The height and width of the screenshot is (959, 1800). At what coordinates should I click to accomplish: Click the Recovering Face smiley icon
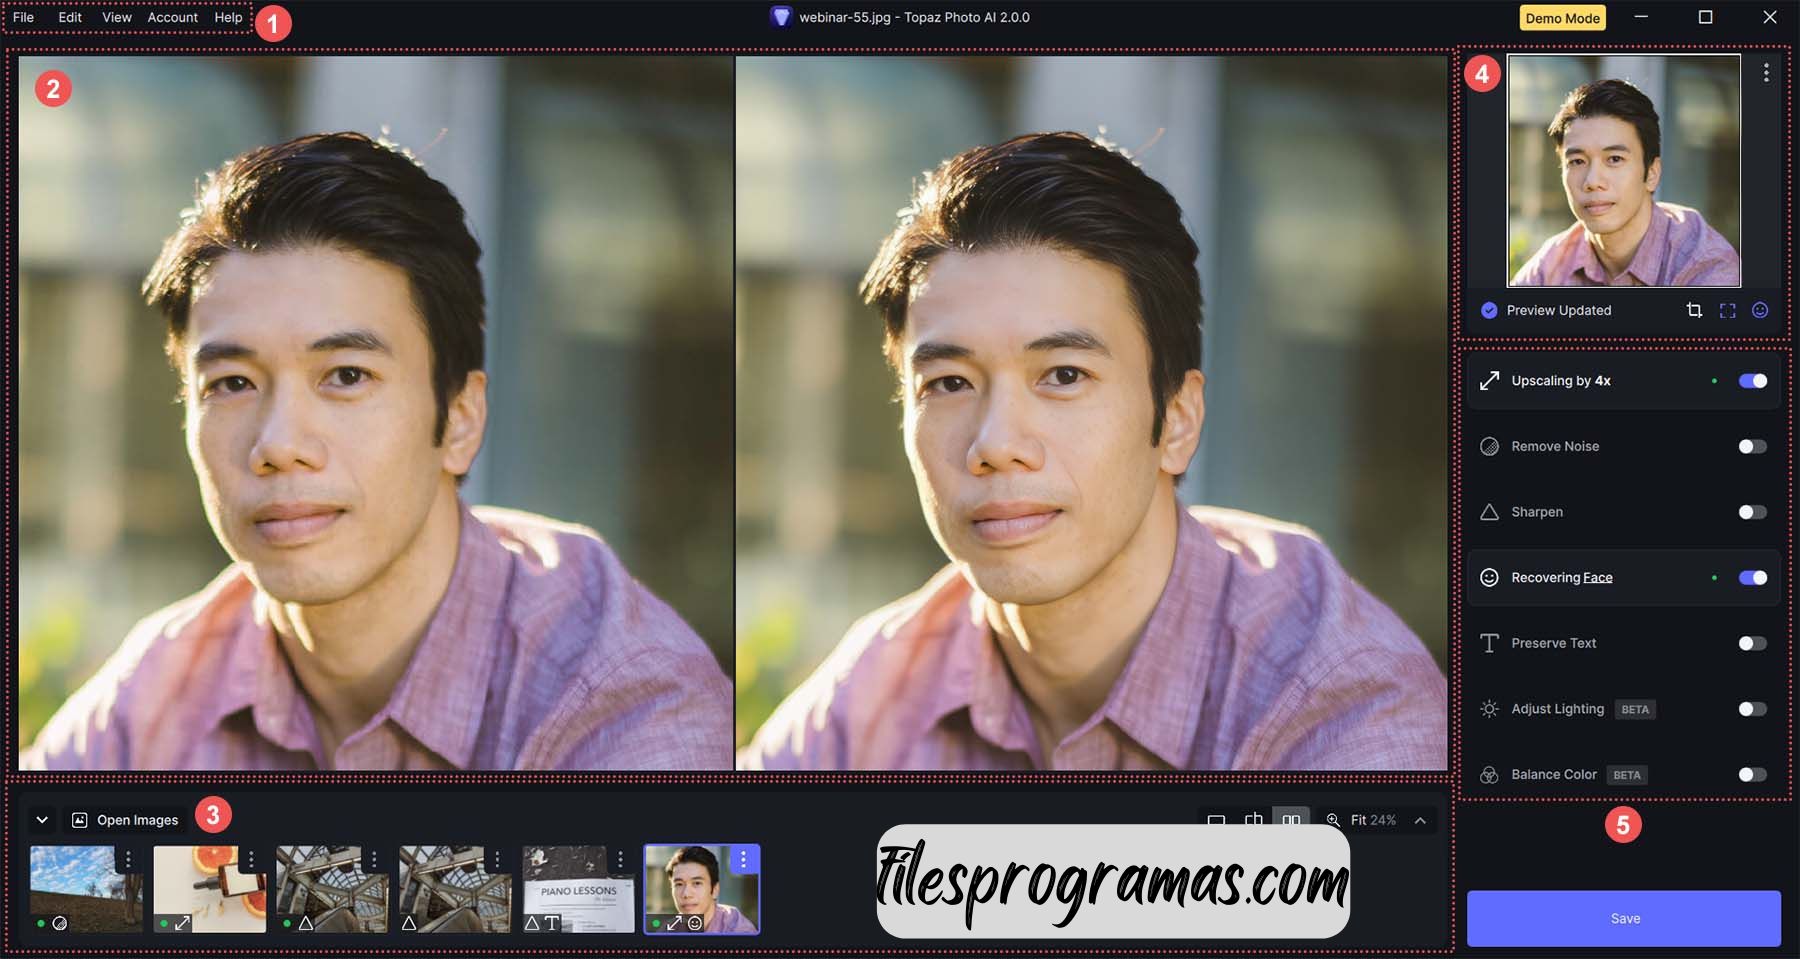point(1489,577)
